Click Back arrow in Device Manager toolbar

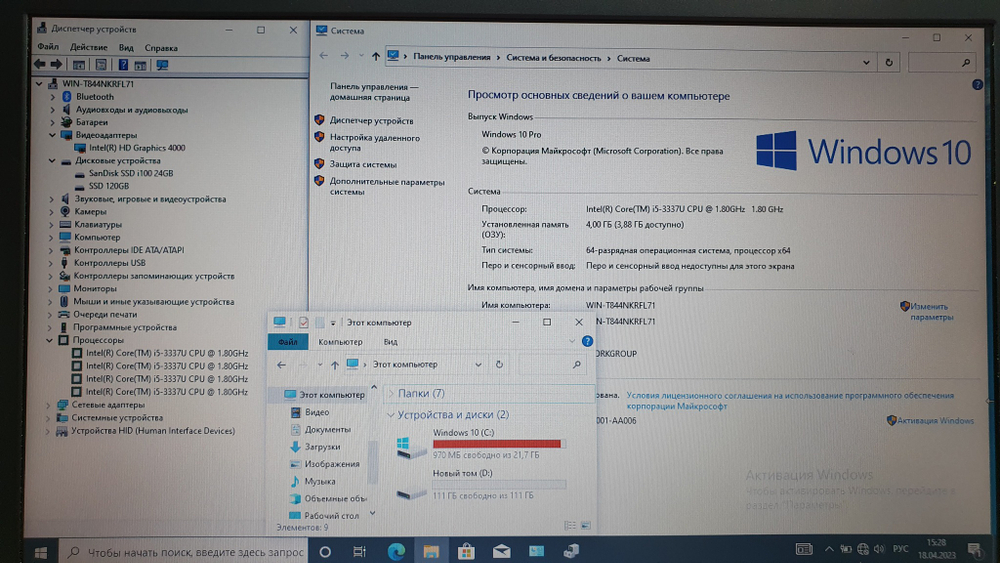coord(40,64)
